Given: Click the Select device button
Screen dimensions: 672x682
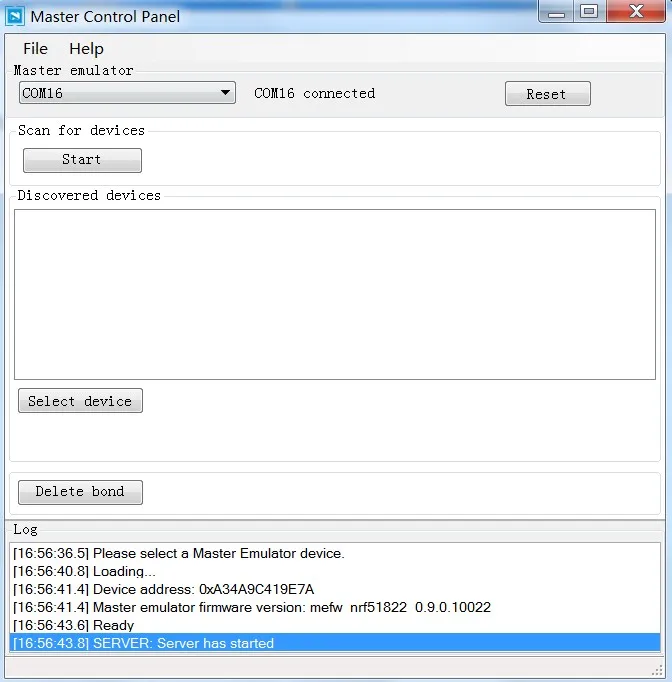Looking at the screenshot, I should [x=80, y=401].
